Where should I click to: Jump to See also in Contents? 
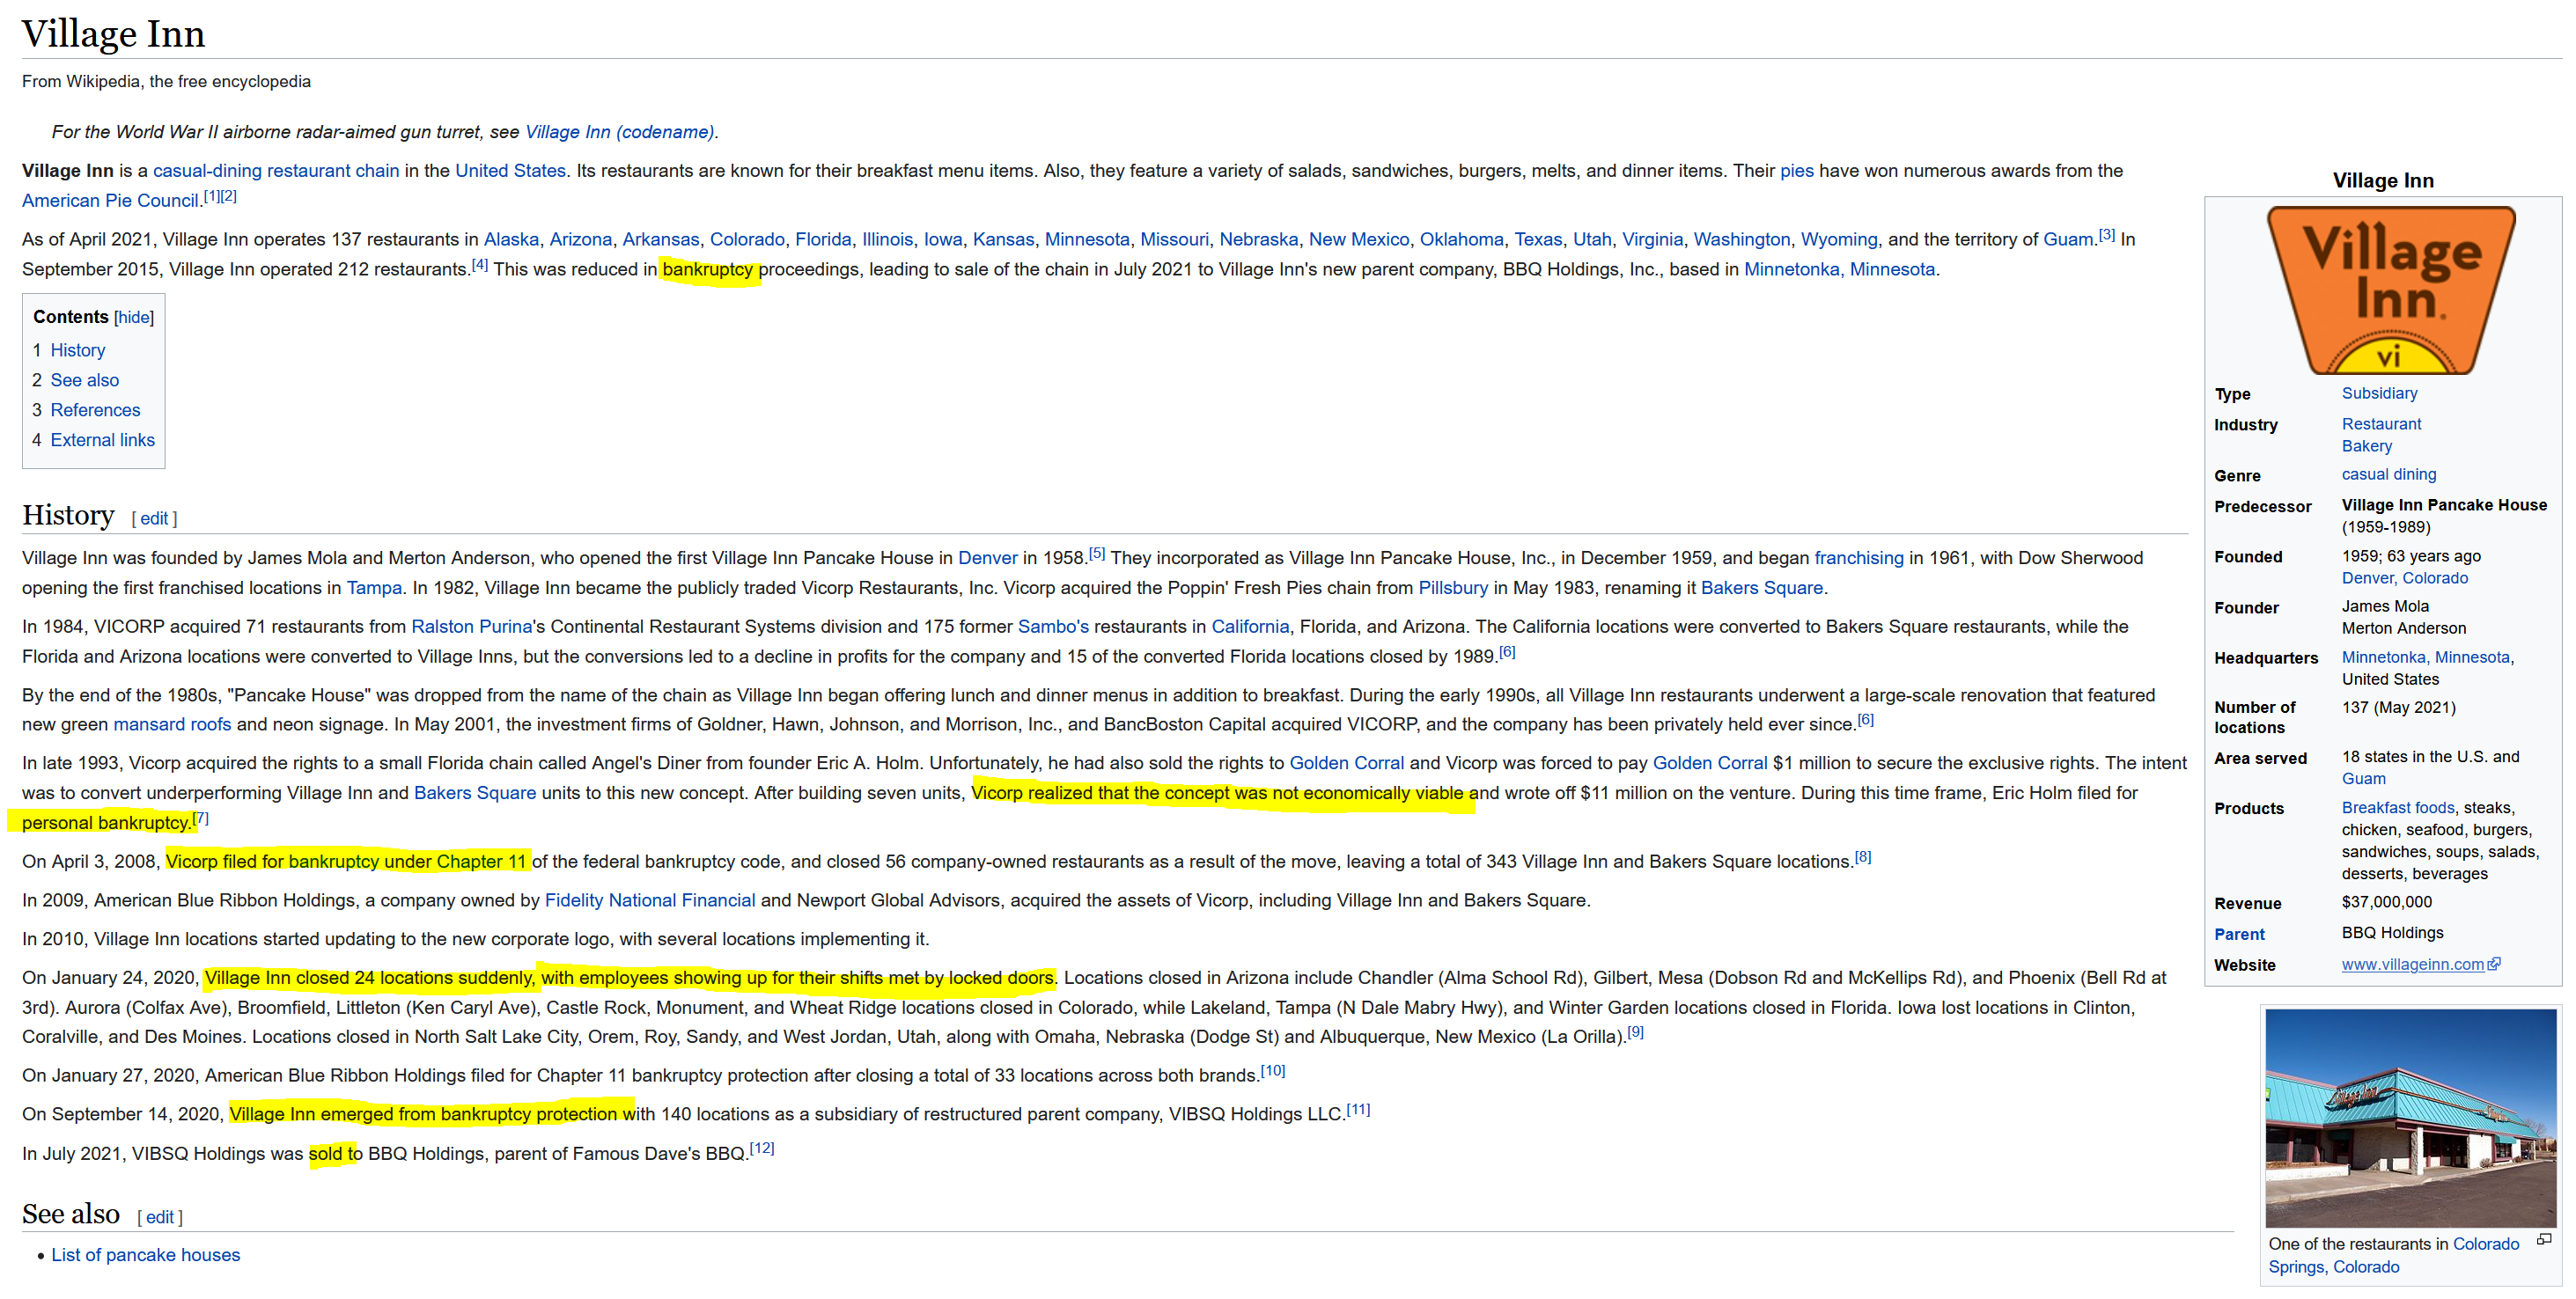pyautogui.click(x=84, y=380)
